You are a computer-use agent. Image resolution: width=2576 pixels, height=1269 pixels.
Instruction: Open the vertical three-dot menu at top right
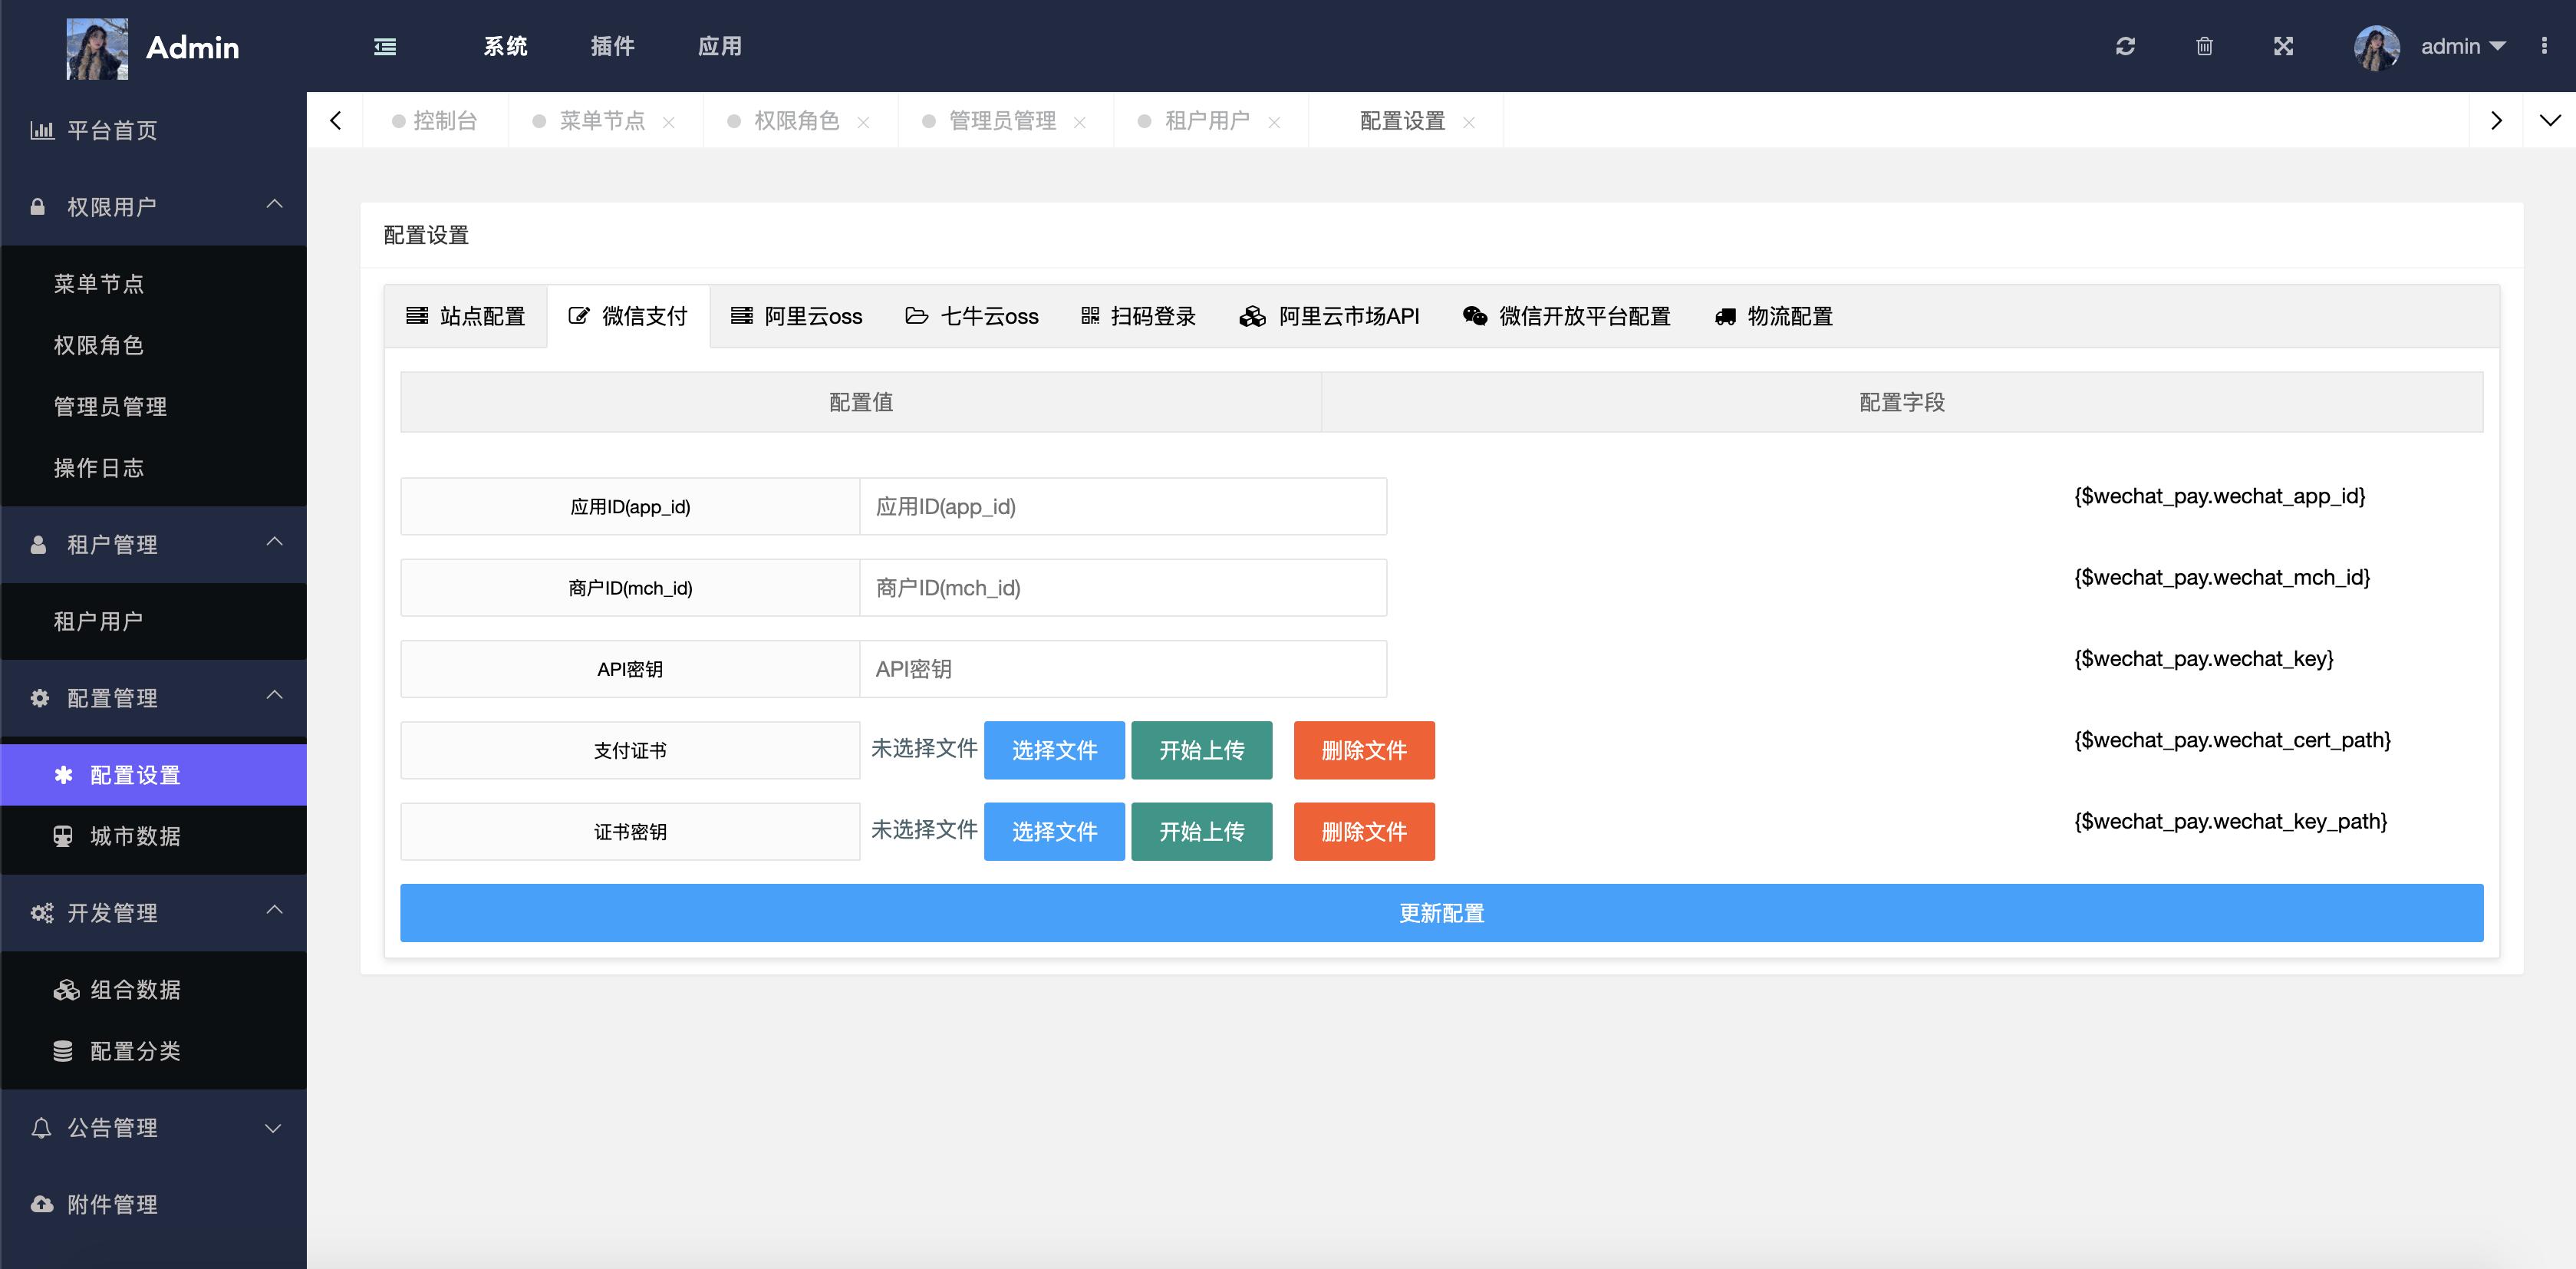click(x=2545, y=46)
